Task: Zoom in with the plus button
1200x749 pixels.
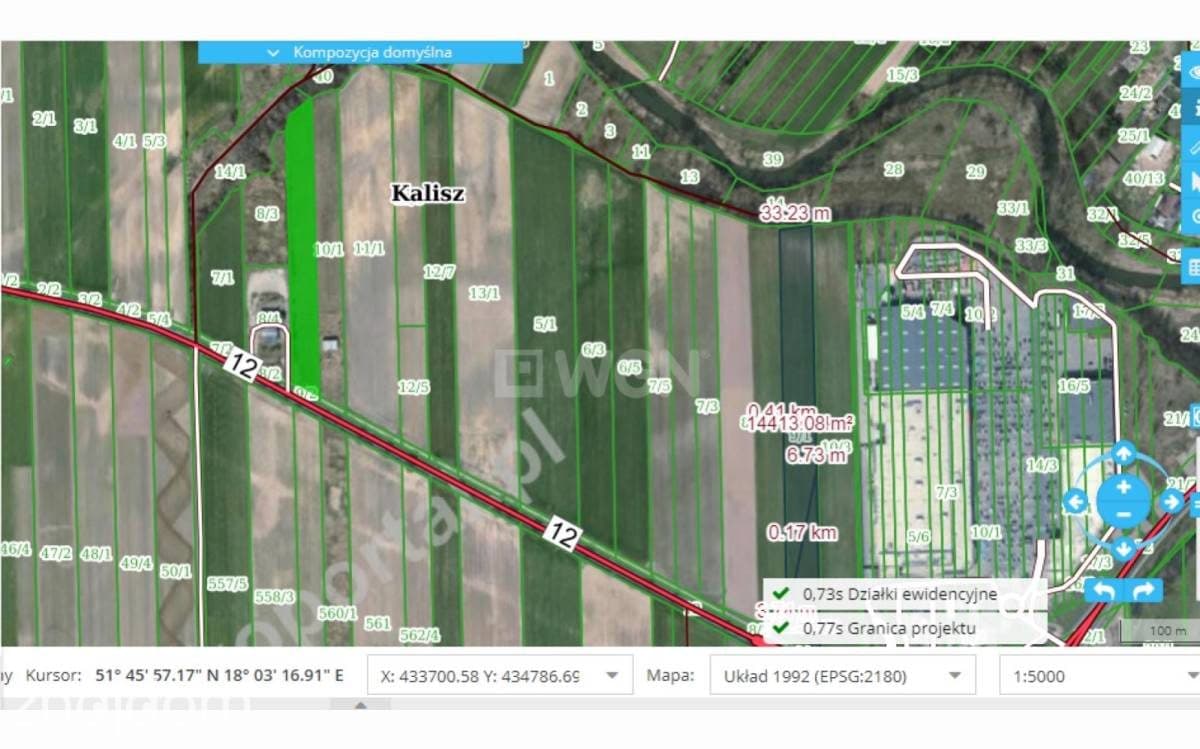Action: click(1123, 488)
